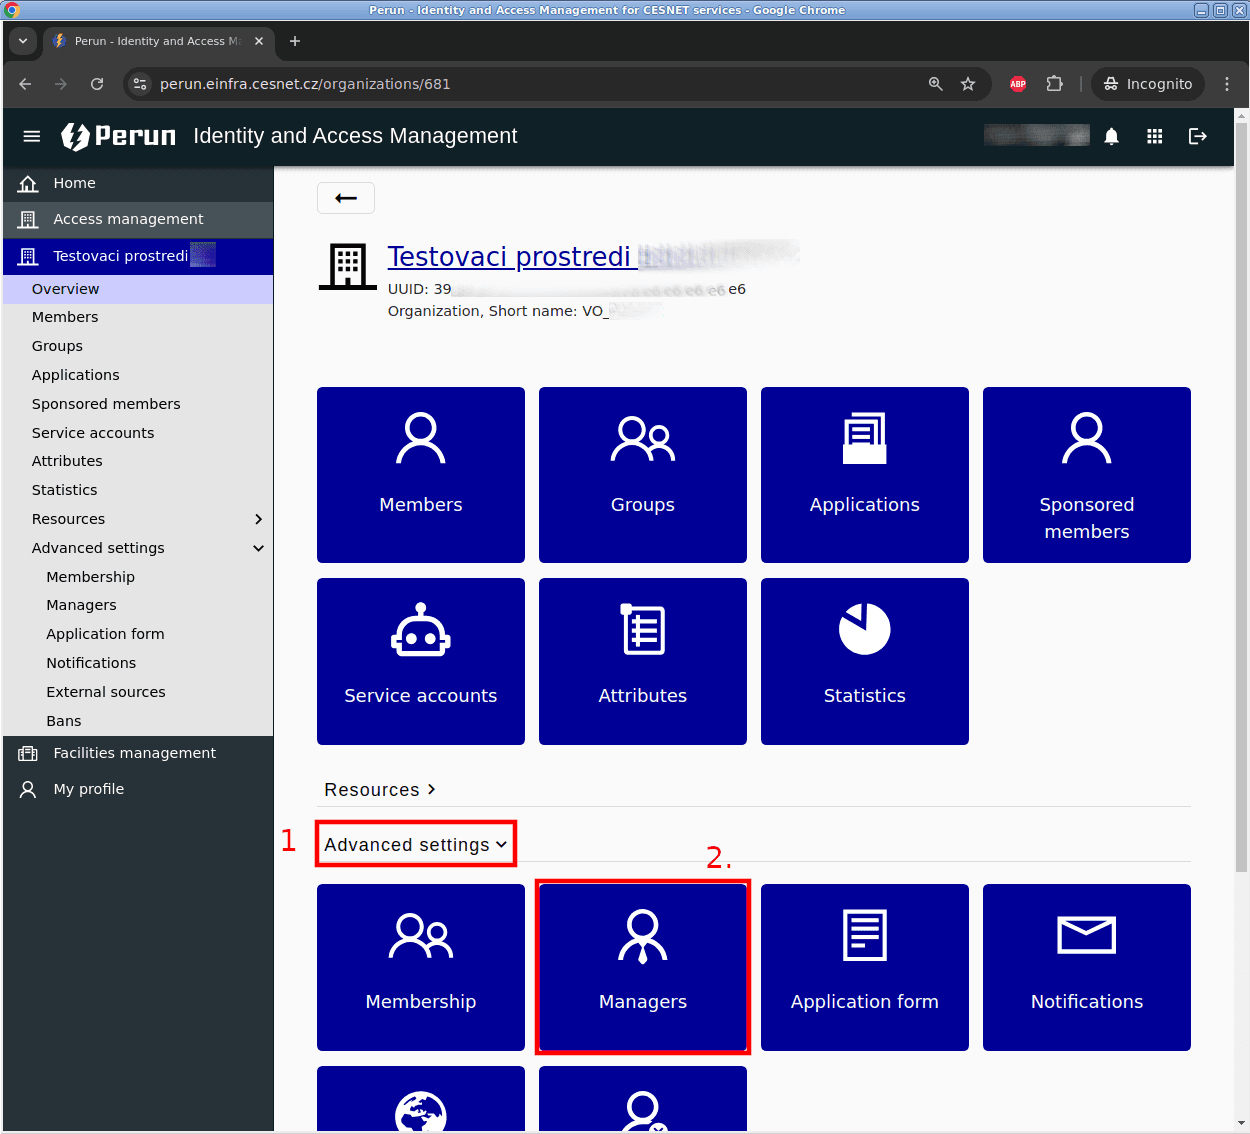Click the Notifications envelope tile

pos(1086,967)
